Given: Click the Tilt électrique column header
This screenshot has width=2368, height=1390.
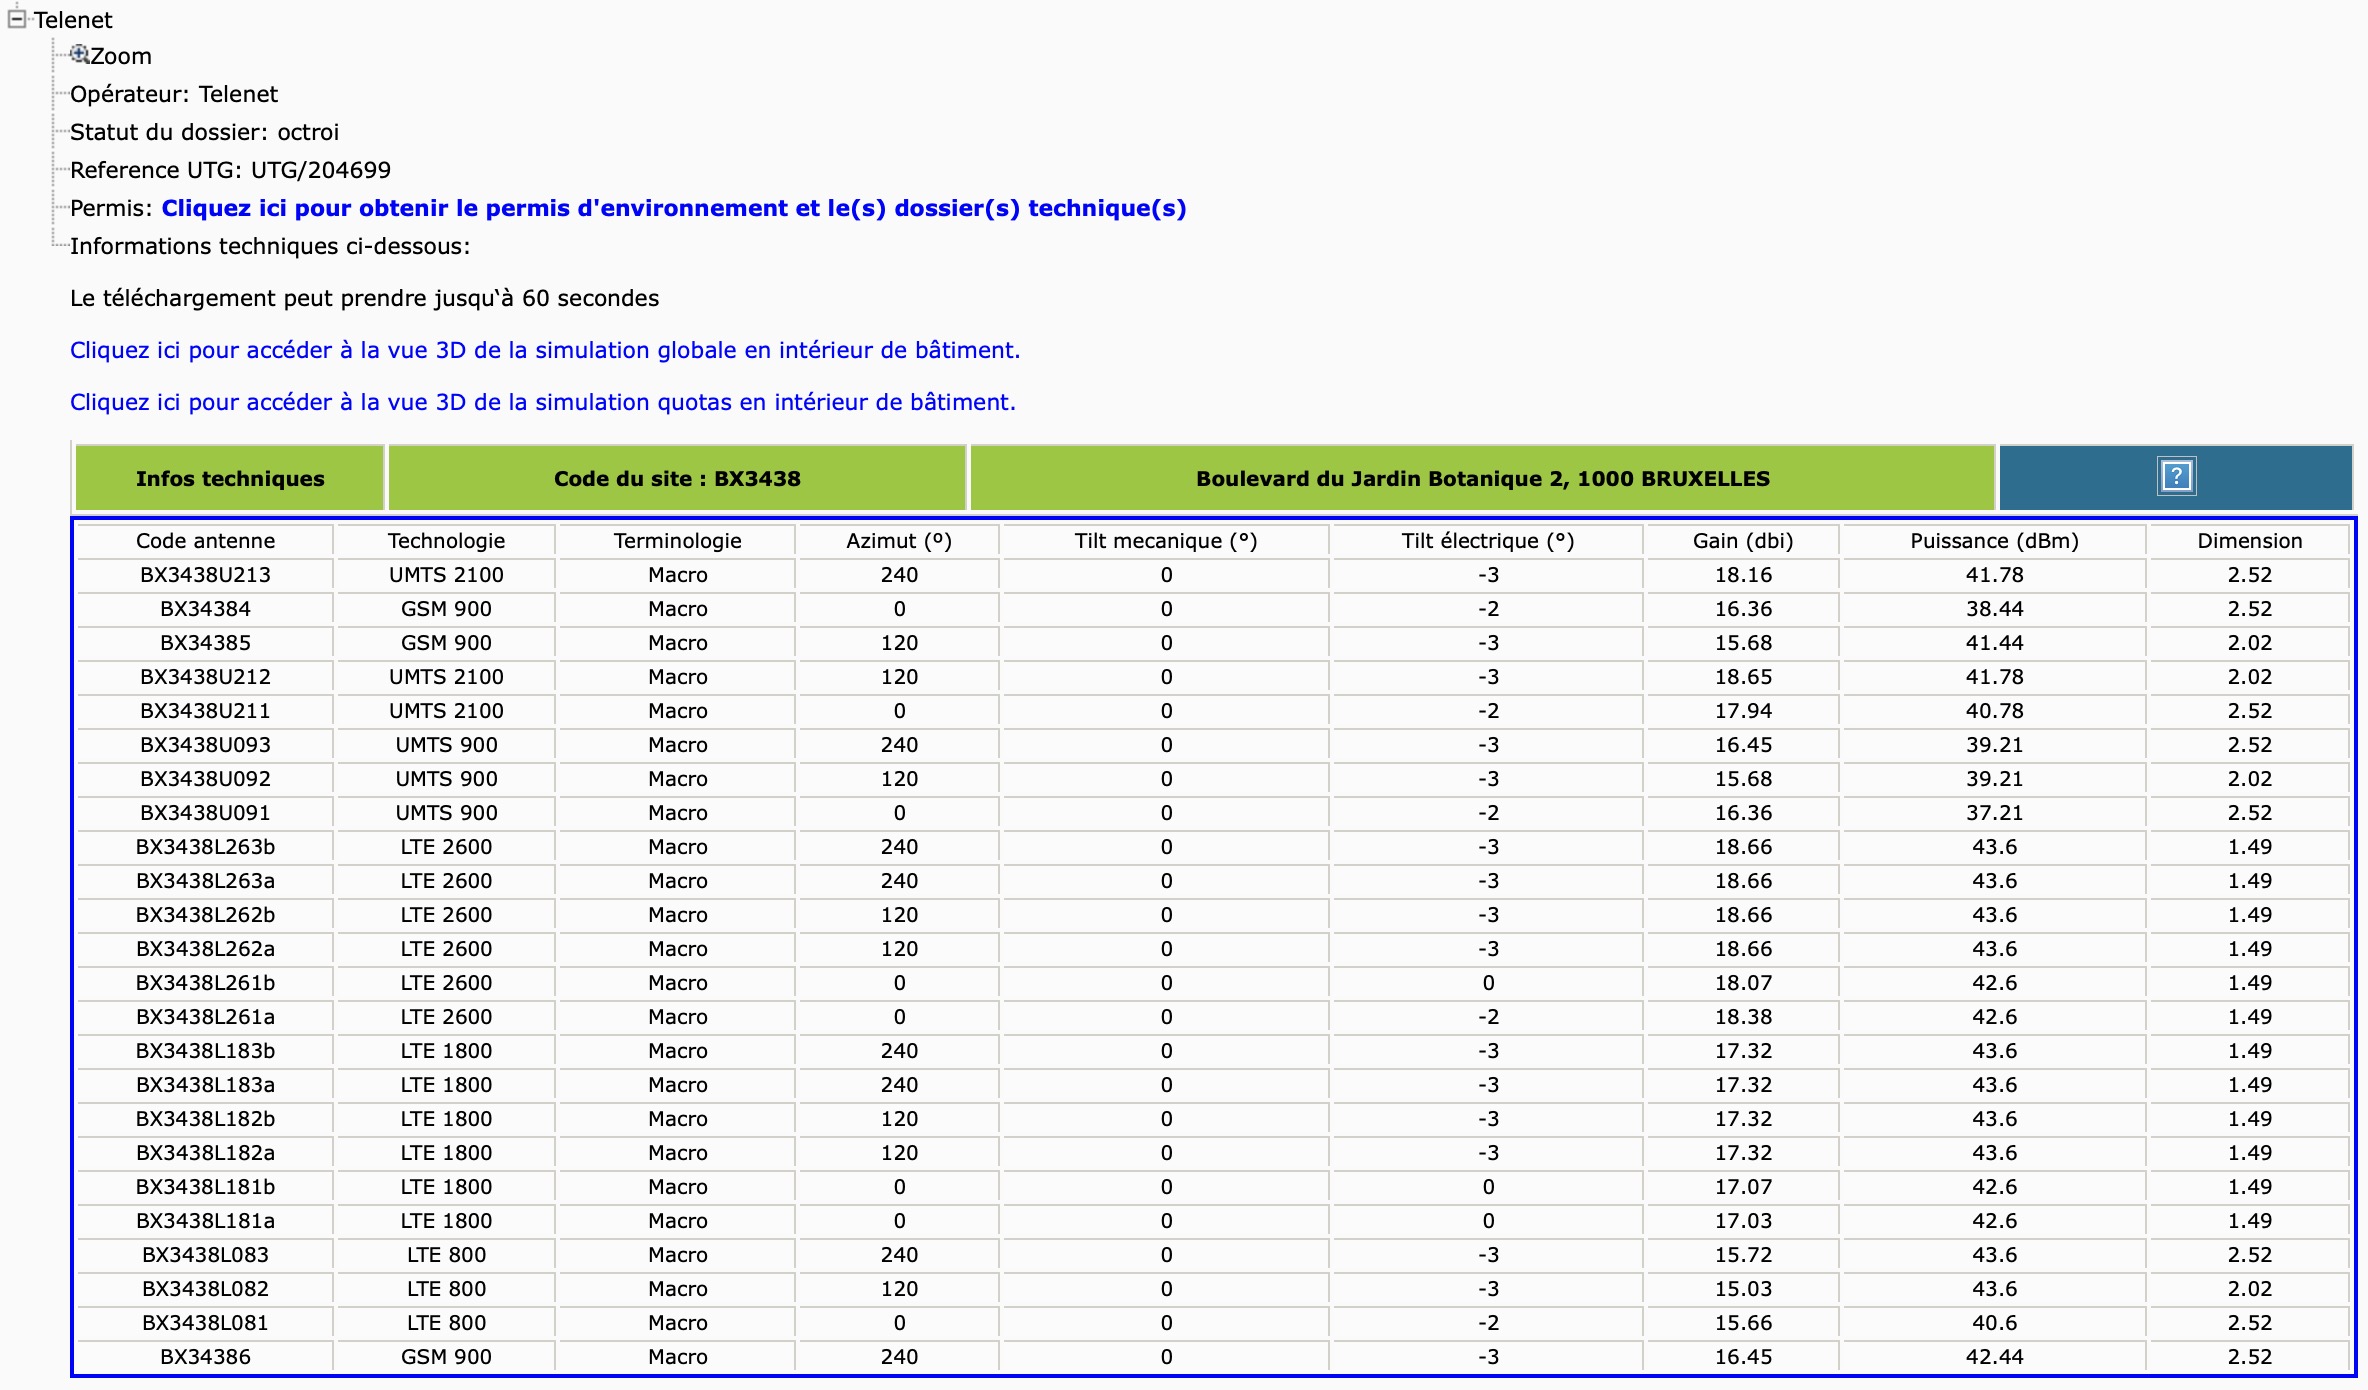Looking at the screenshot, I should click(x=1488, y=541).
